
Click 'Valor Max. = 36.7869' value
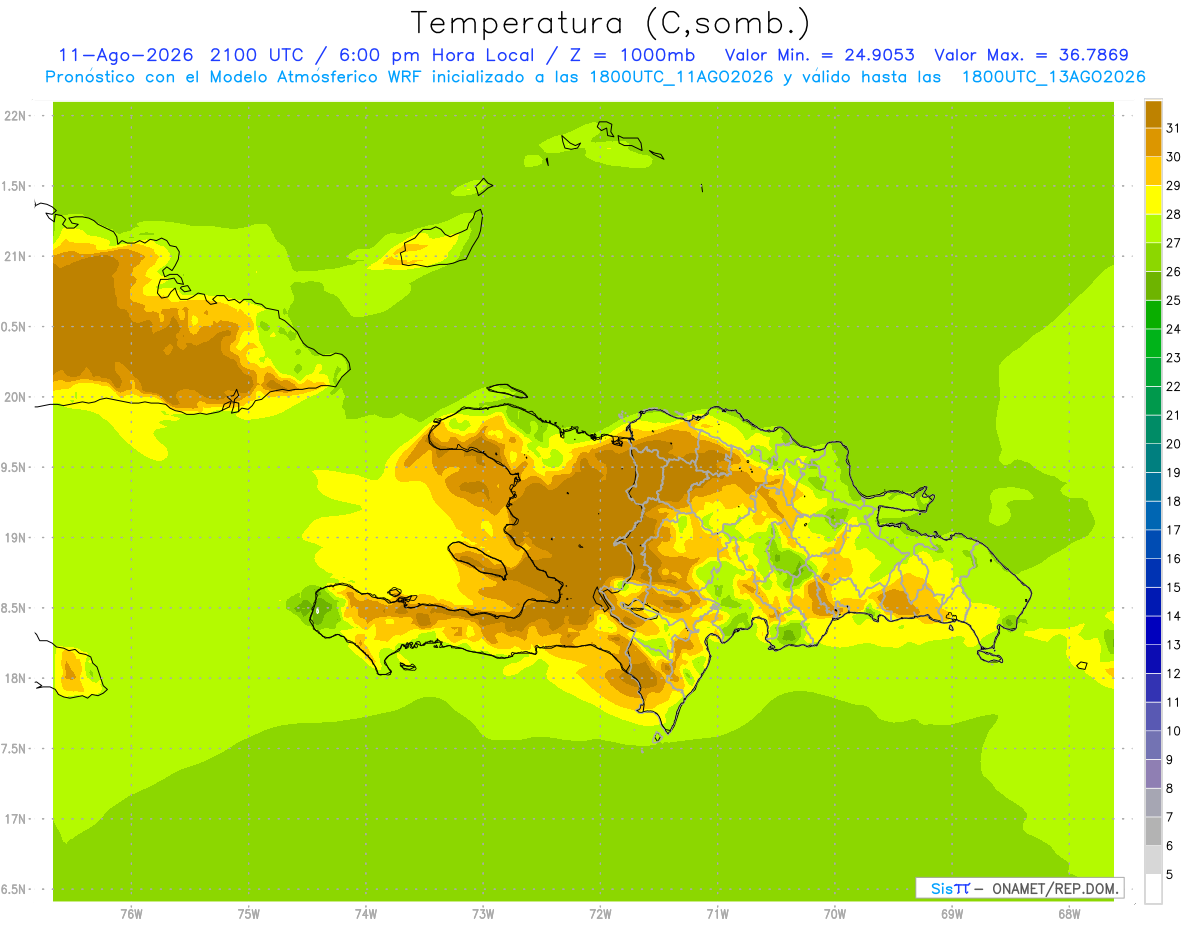(1031, 55)
